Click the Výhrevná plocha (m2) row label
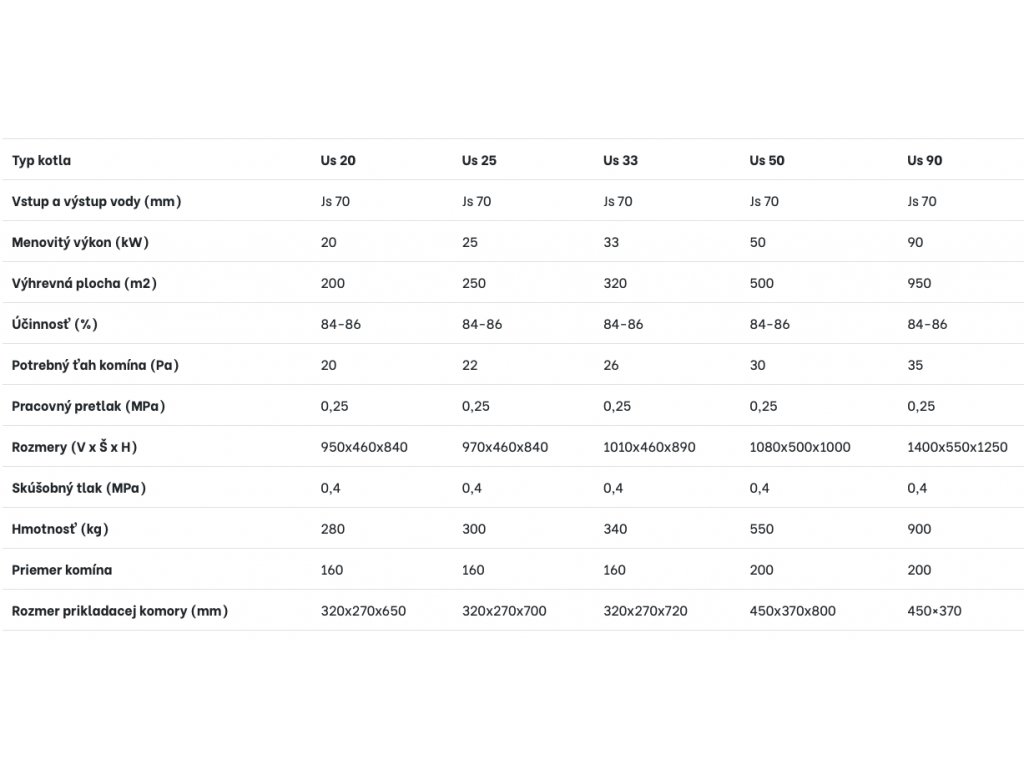 coord(84,283)
